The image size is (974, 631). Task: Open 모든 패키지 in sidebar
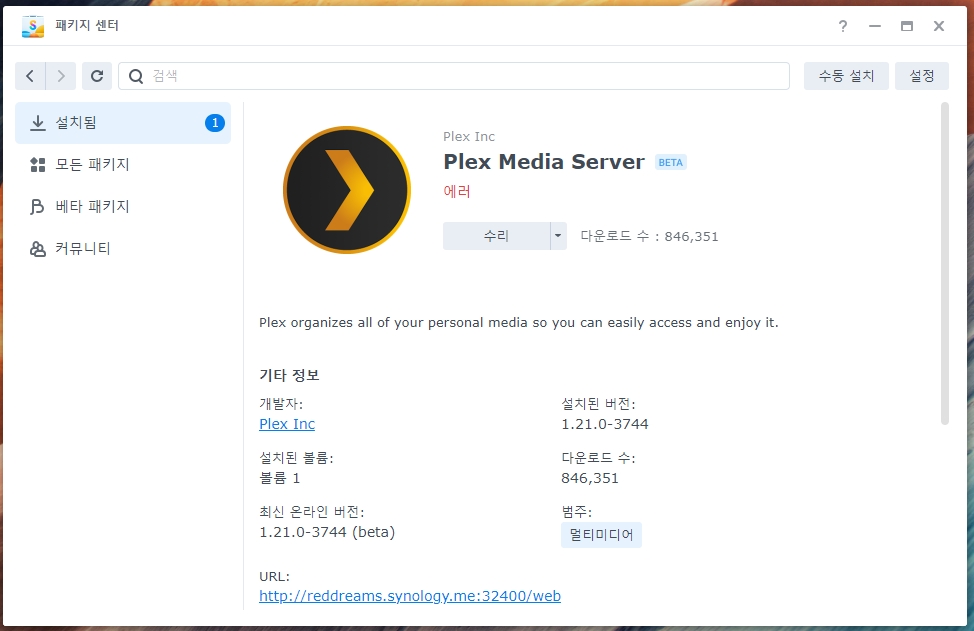tap(123, 165)
